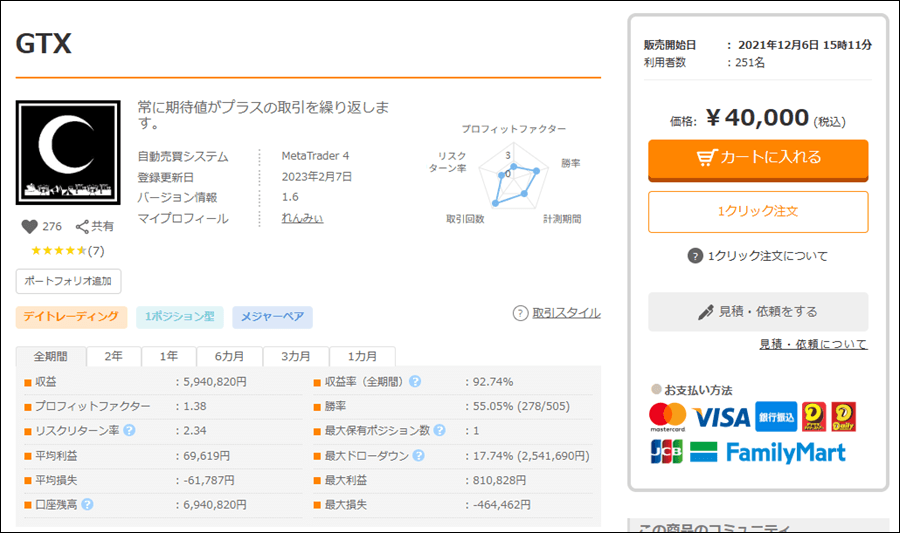Add product with カートに入れる button

coord(758,158)
